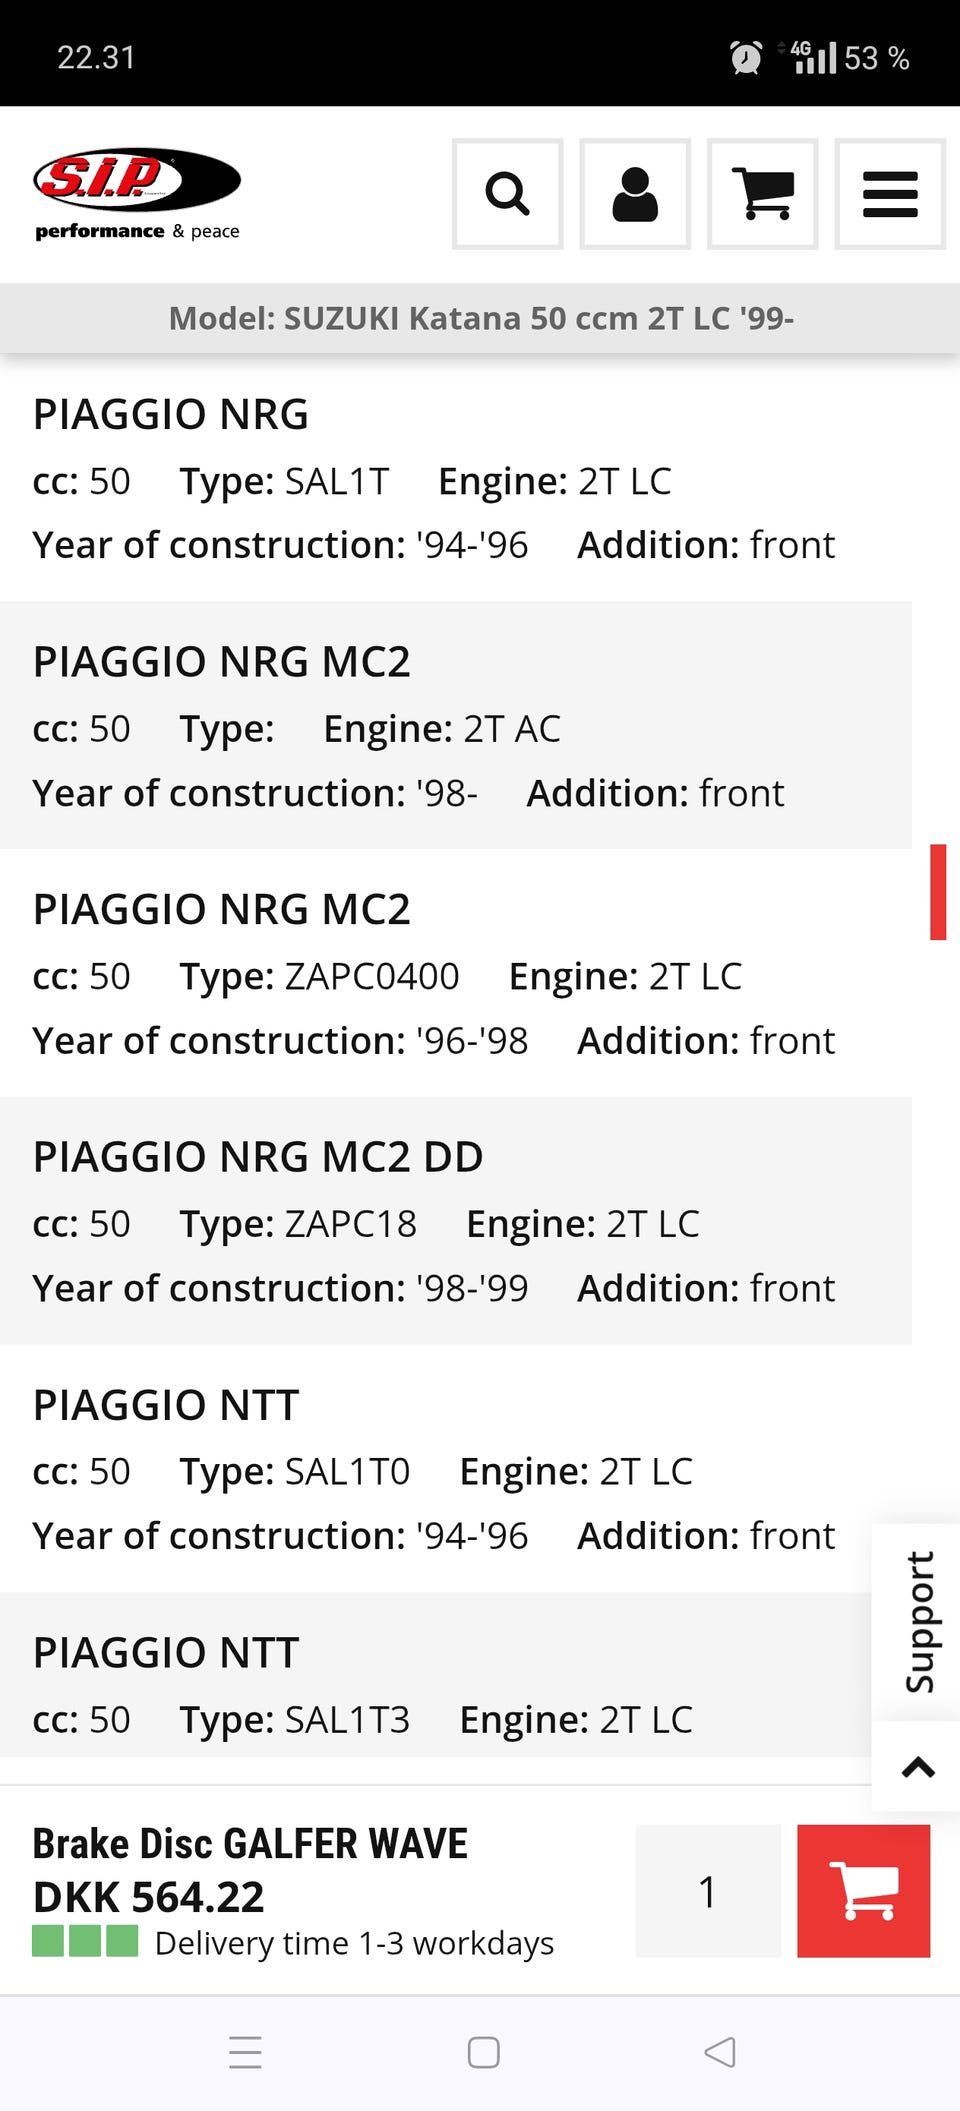960x2111 pixels.
Task: Open the Support side tab
Action: 918,1622
